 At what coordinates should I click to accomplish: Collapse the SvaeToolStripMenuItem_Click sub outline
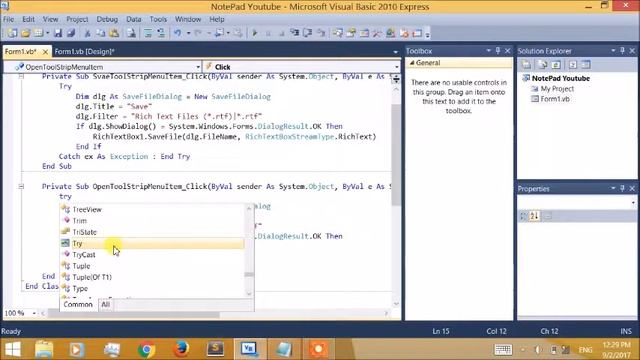click(x=21, y=76)
